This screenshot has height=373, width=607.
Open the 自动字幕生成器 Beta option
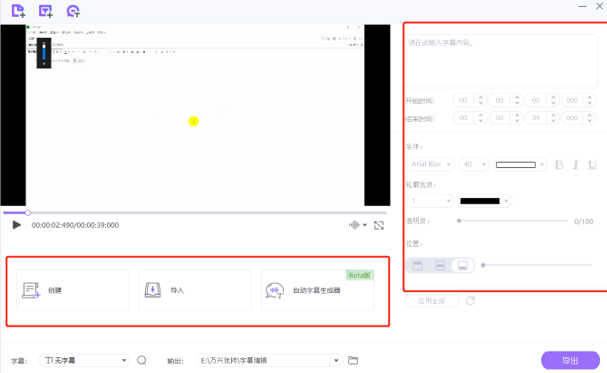pos(317,290)
